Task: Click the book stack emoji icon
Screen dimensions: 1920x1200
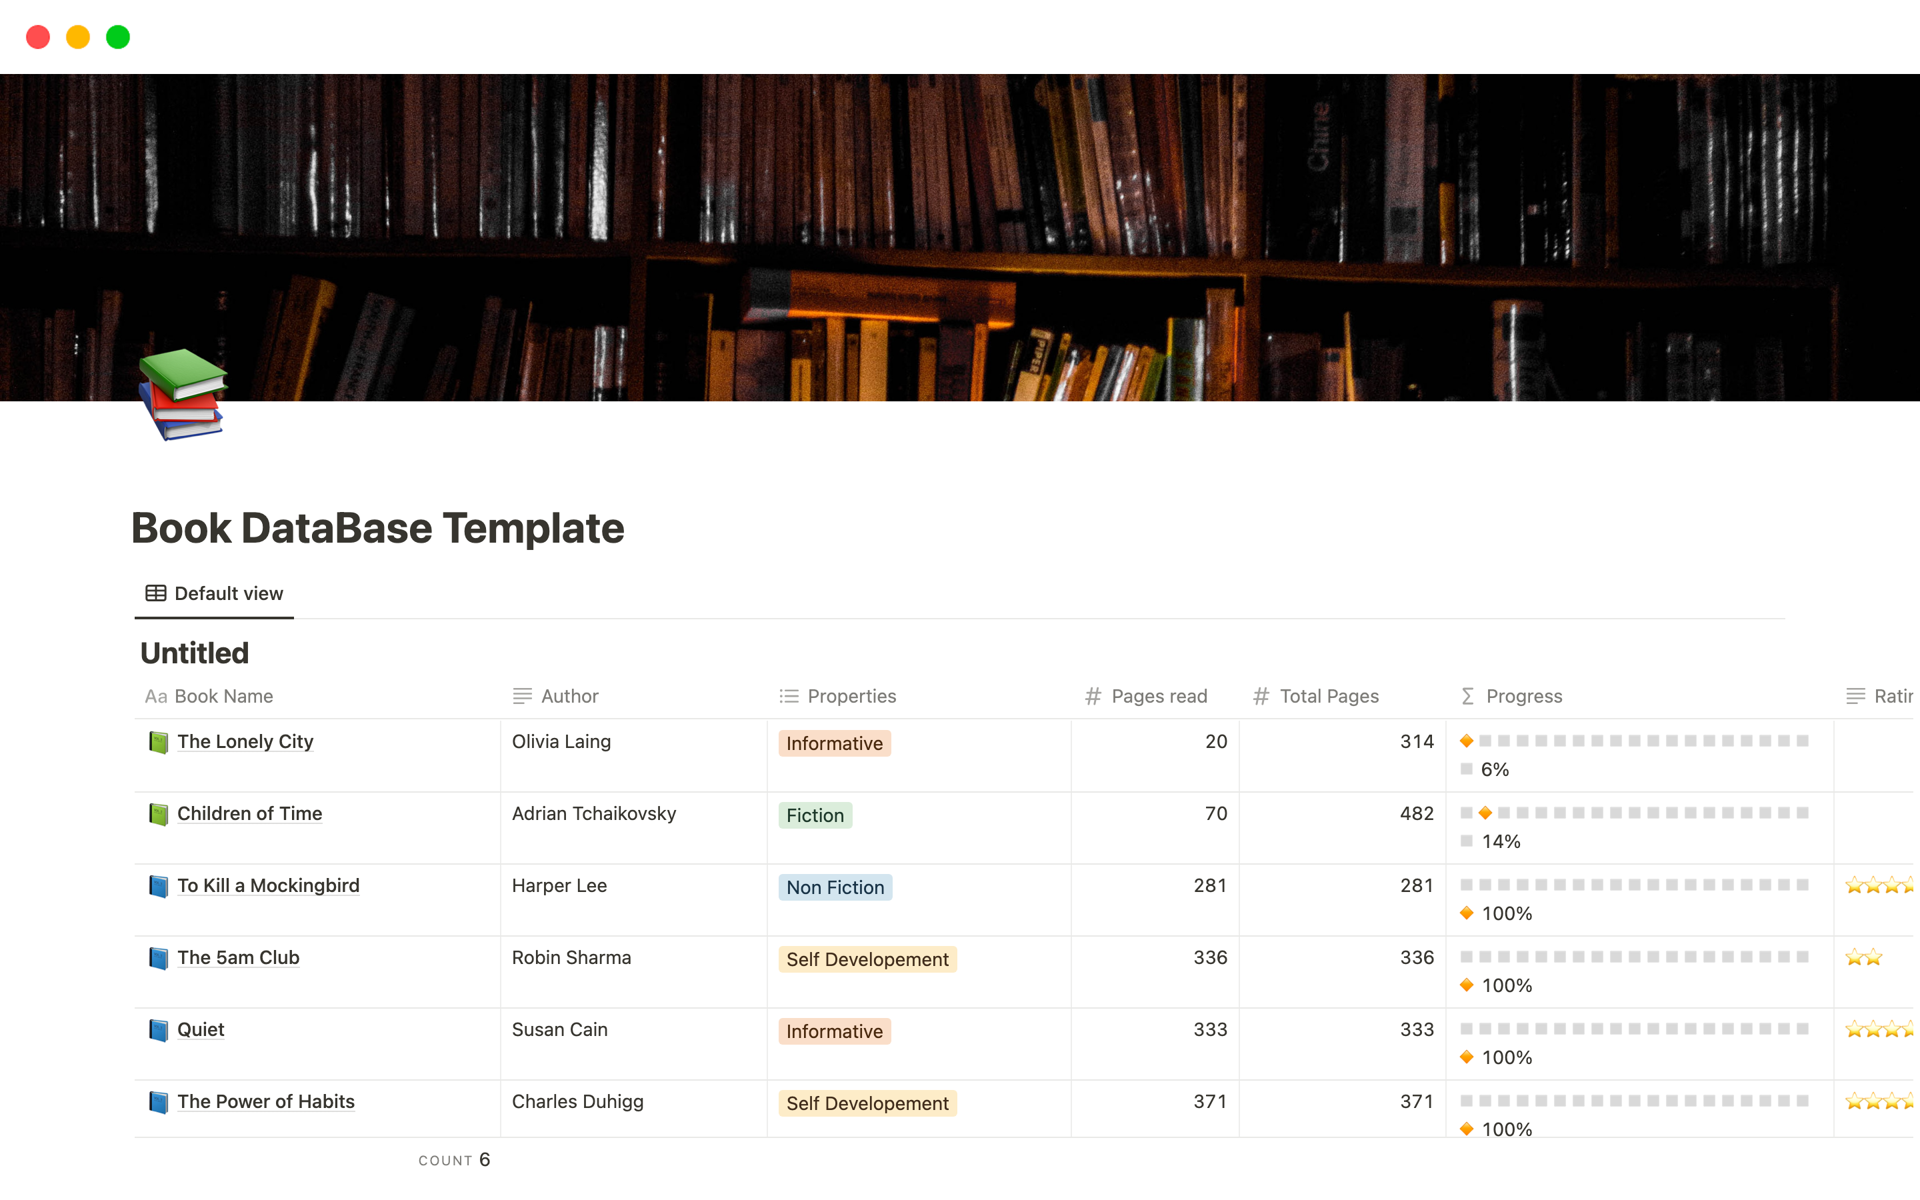Action: click(187, 401)
